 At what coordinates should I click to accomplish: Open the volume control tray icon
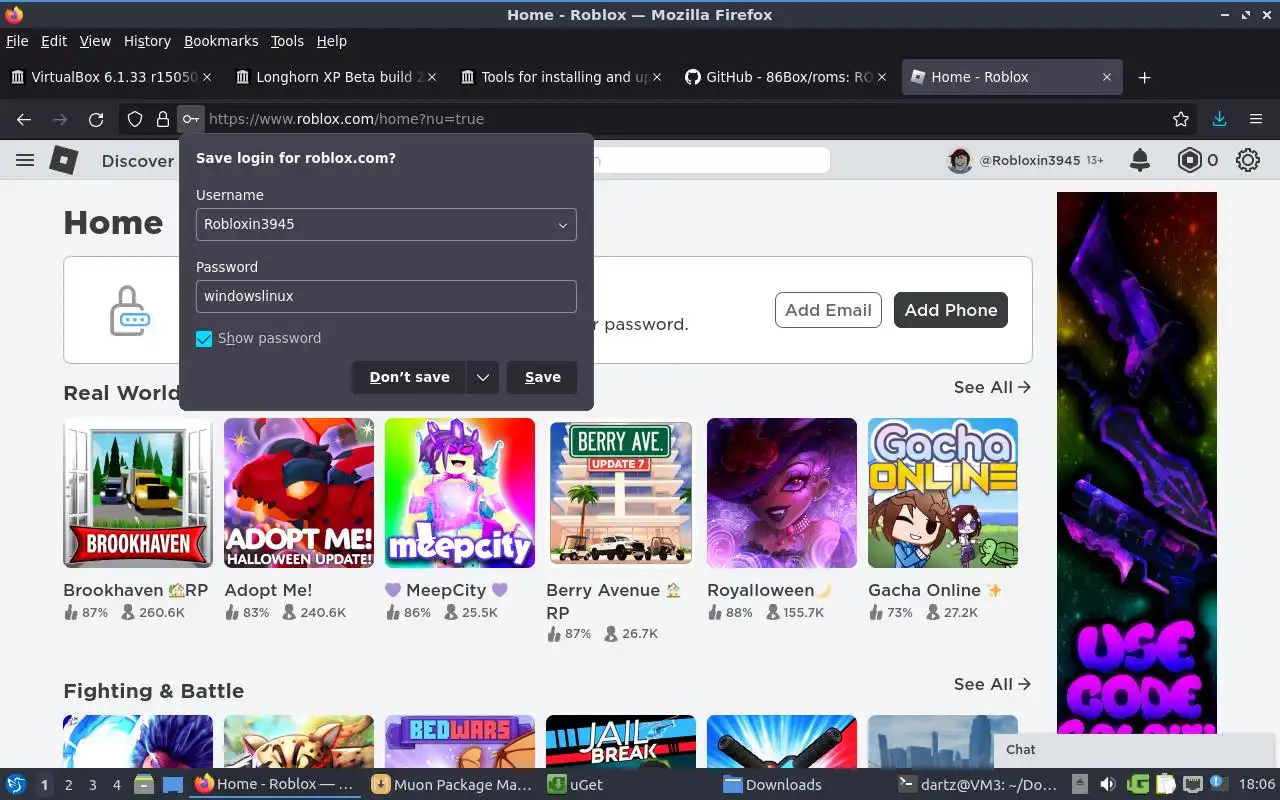1107,785
